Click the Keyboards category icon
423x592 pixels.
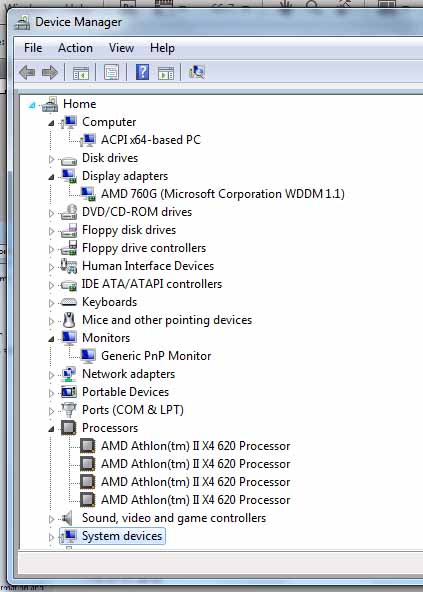[x=69, y=302]
